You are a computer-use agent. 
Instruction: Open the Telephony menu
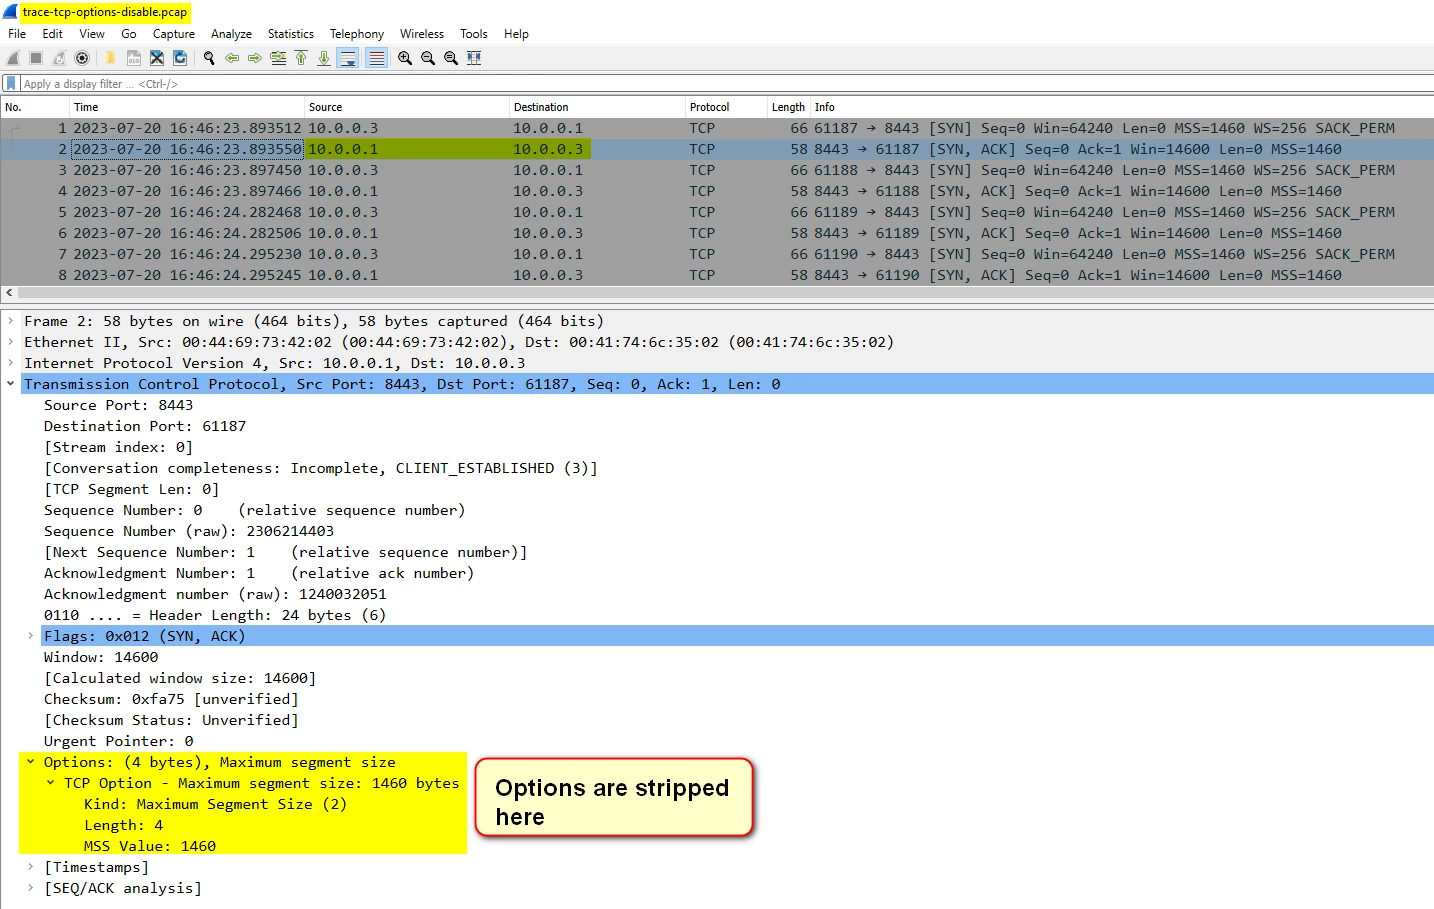tap(357, 34)
